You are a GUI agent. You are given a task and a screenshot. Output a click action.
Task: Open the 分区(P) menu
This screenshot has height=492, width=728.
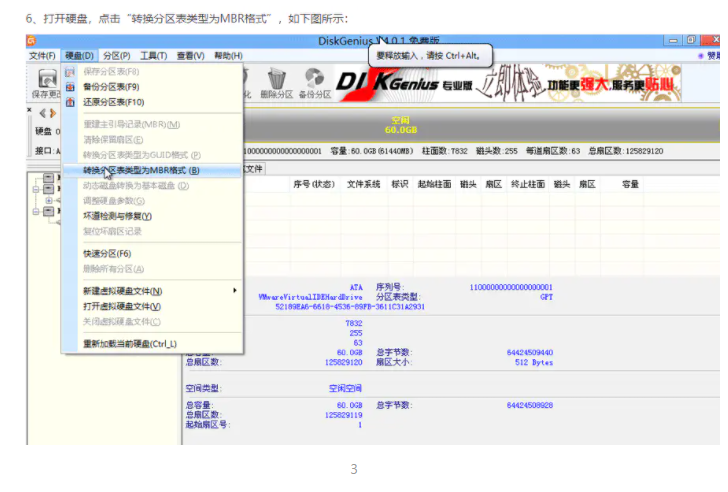click(117, 56)
